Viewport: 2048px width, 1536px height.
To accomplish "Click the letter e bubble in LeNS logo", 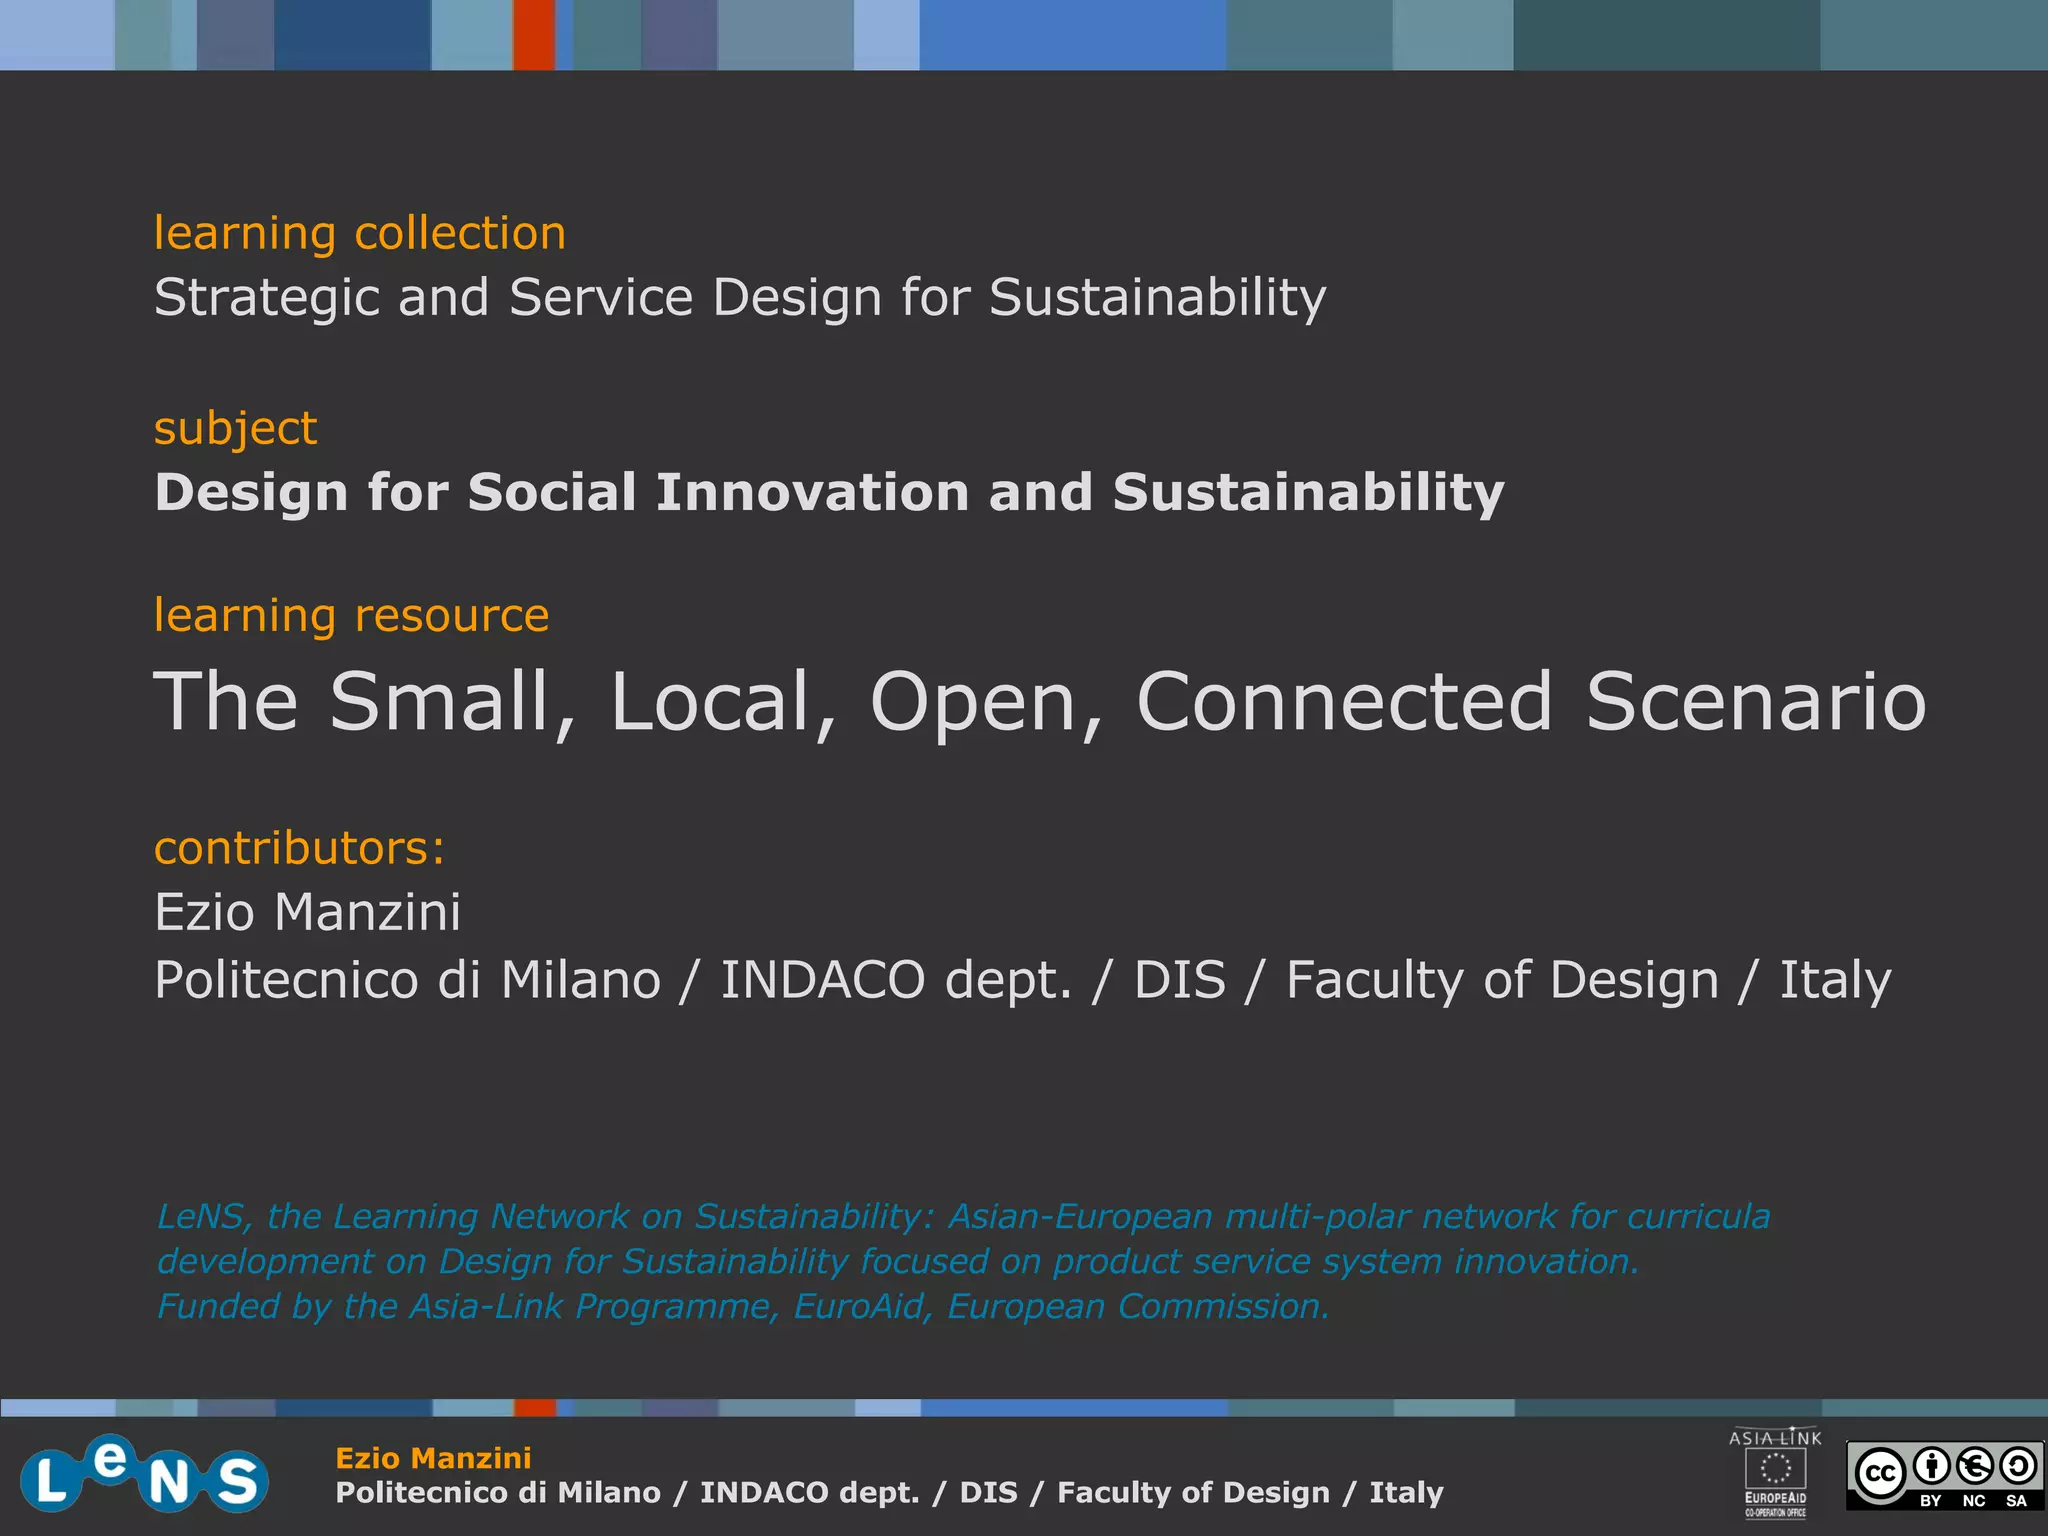I will [110, 1459].
